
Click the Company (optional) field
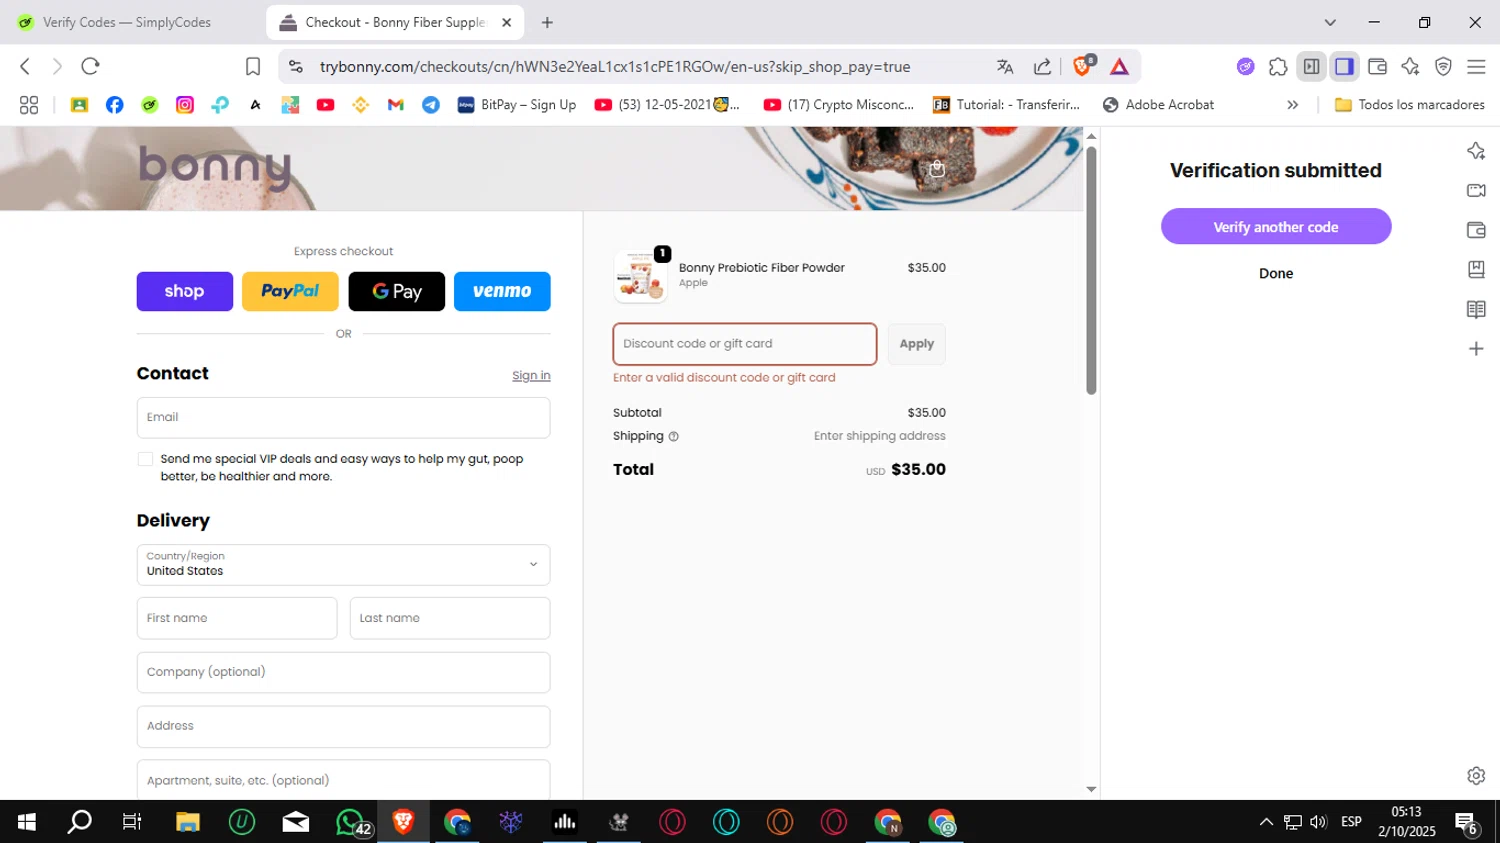coord(343,672)
